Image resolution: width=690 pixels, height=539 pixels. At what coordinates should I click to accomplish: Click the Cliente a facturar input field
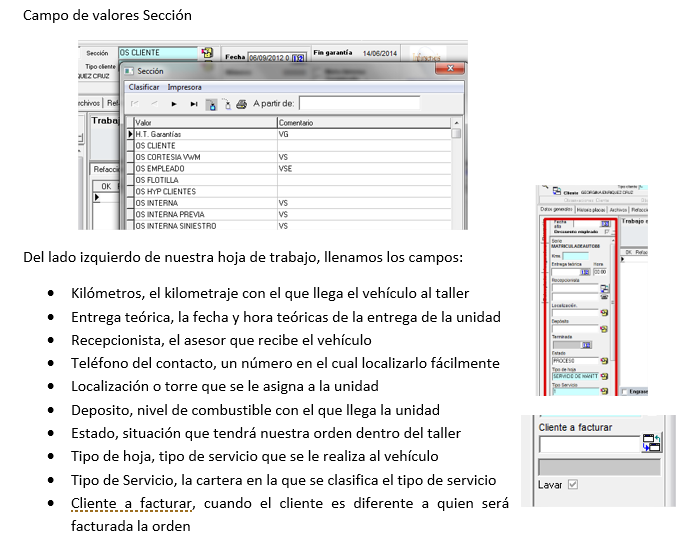point(590,444)
